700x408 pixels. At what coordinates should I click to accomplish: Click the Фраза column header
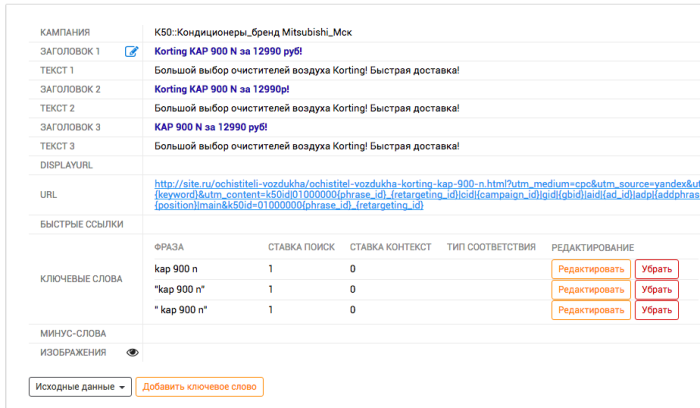click(x=169, y=247)
